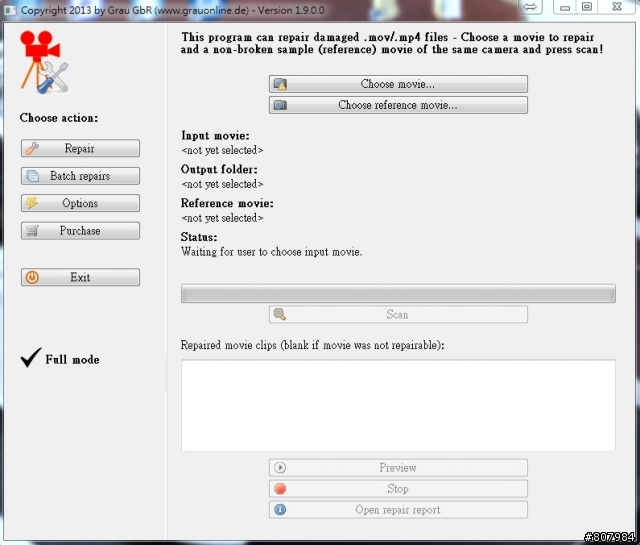The width and height of the screenshot is (640, 545).
Task: Click the red stop circle icon
Action: (x=280, y=489)
